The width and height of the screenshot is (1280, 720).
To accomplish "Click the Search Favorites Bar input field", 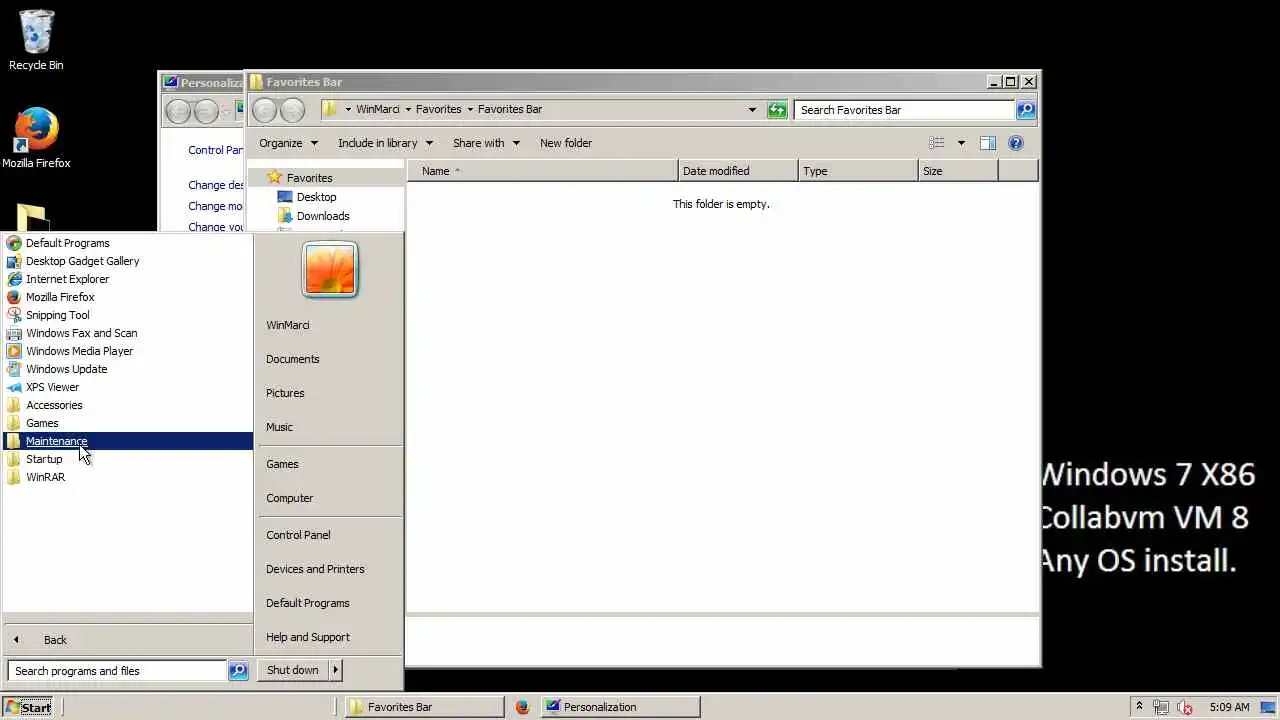I will (905, 110).
